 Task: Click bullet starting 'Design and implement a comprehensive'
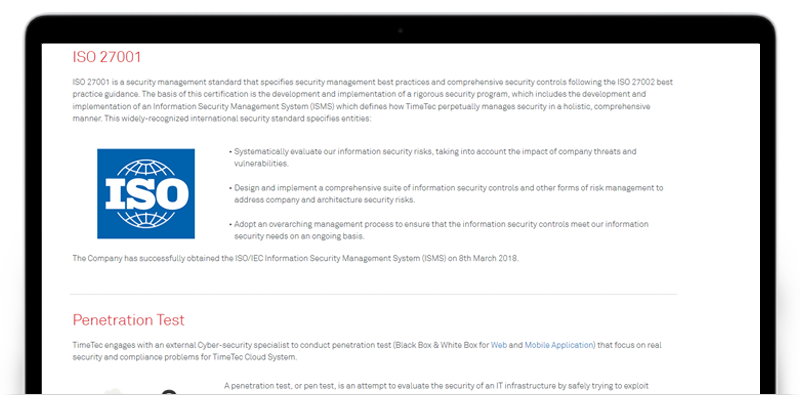(x=446, y=194)
